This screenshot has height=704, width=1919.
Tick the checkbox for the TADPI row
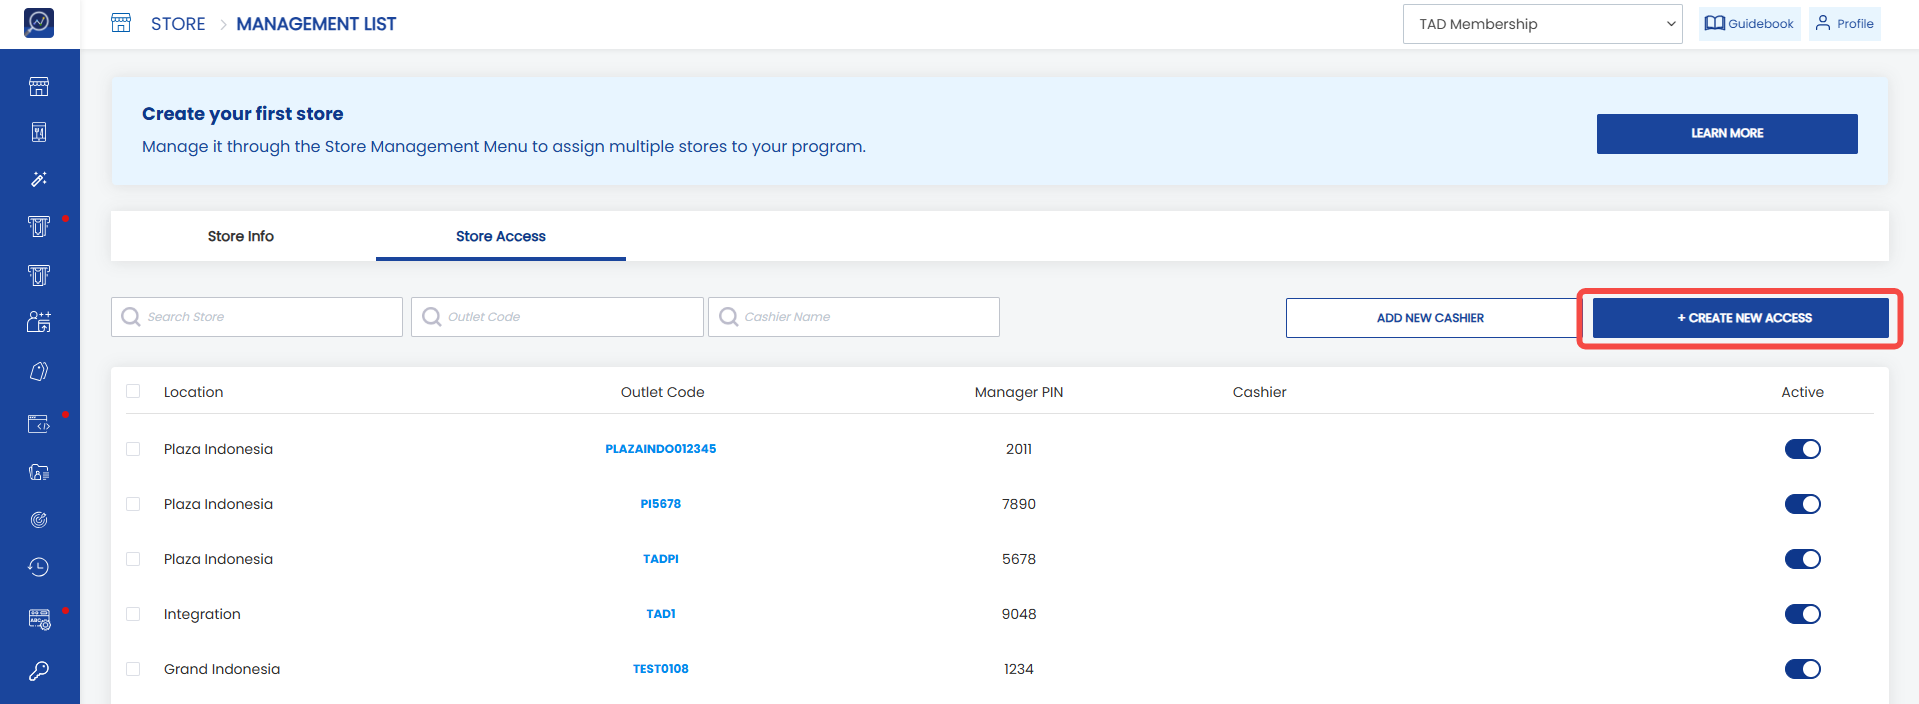click(133, 559)
